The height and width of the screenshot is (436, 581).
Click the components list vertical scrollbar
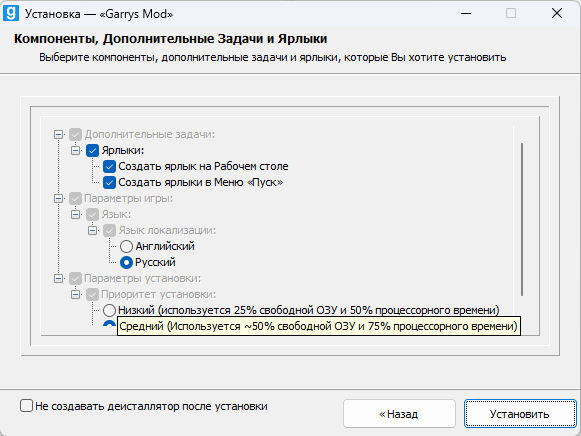[522, 219]
